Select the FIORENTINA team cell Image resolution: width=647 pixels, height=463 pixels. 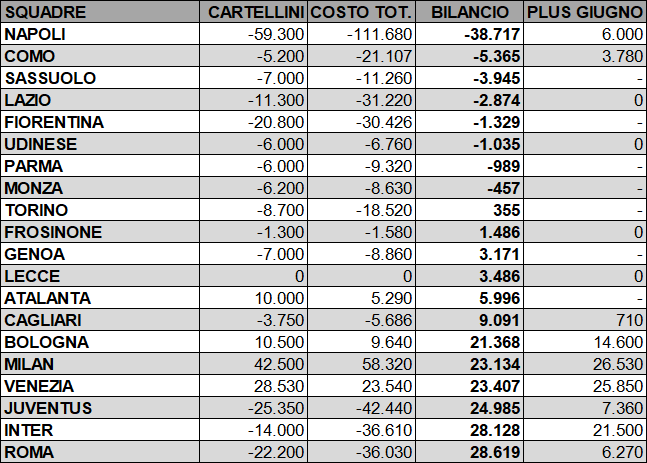[x=100, y=122]
